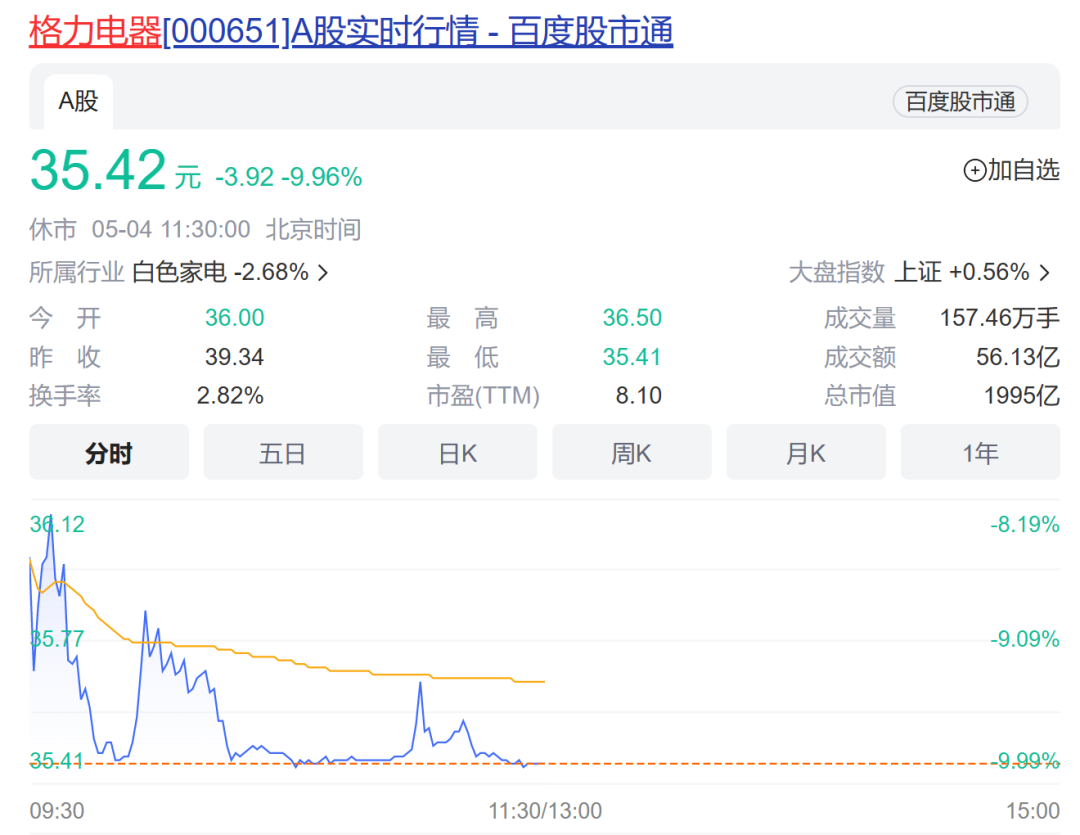The height and width of the screenshot is (835, 1080).
Task: Click the 市盈(TTM) value 8.10
Action: click(638, 395)
